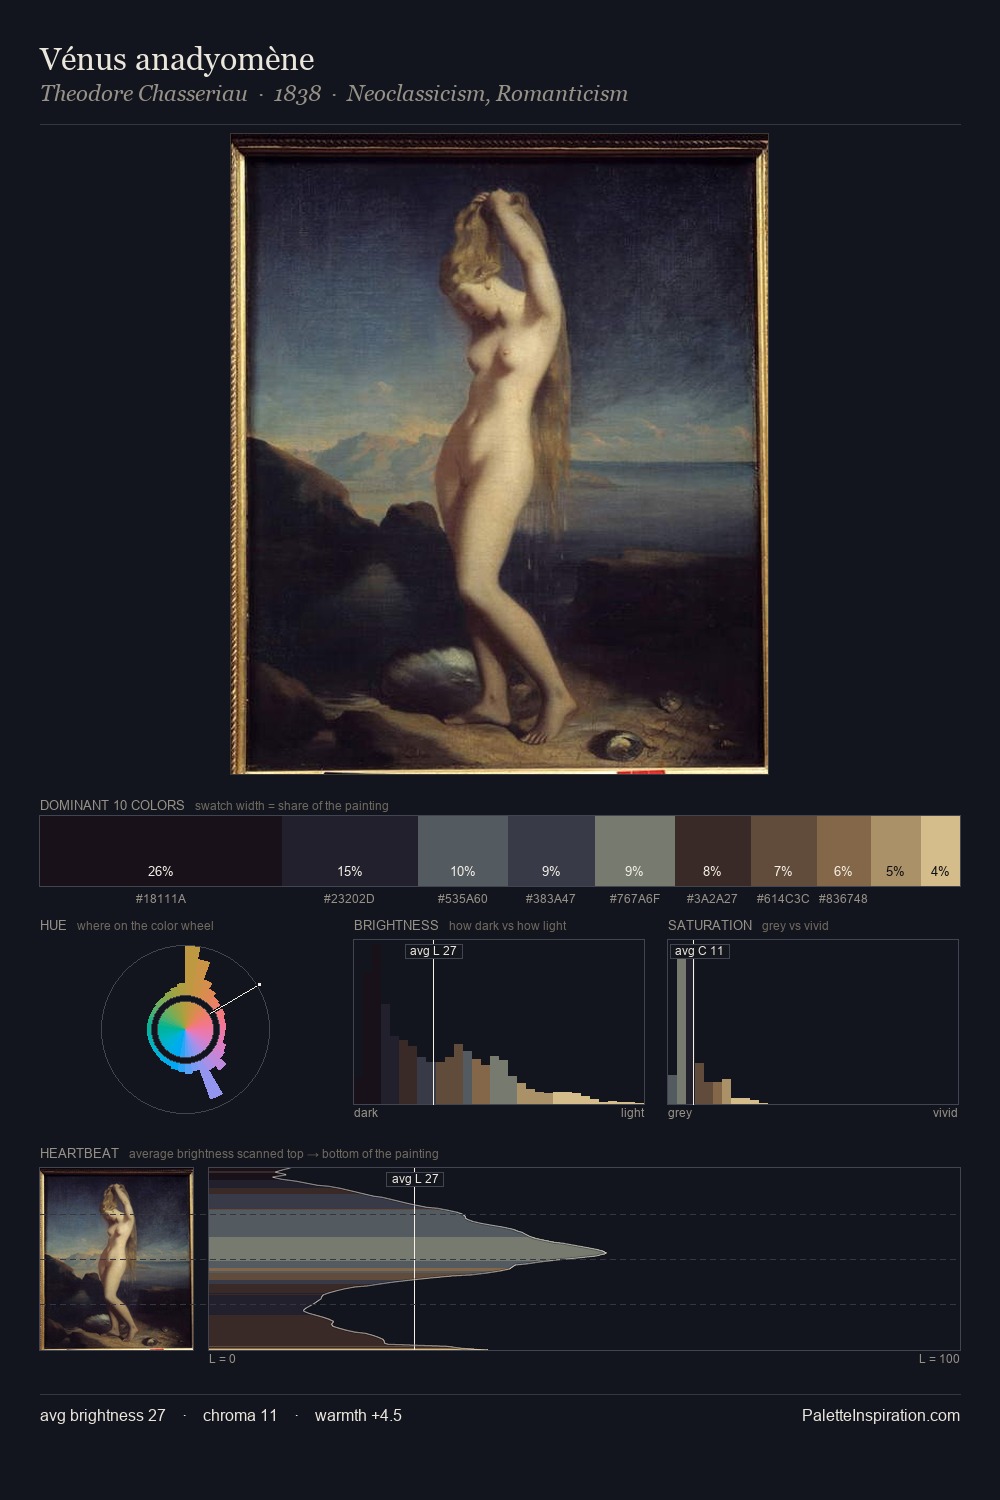Click the style "Neoclassicism, Romanticism"
The height and width of the screenshot is (1500, 1000).
487,93
